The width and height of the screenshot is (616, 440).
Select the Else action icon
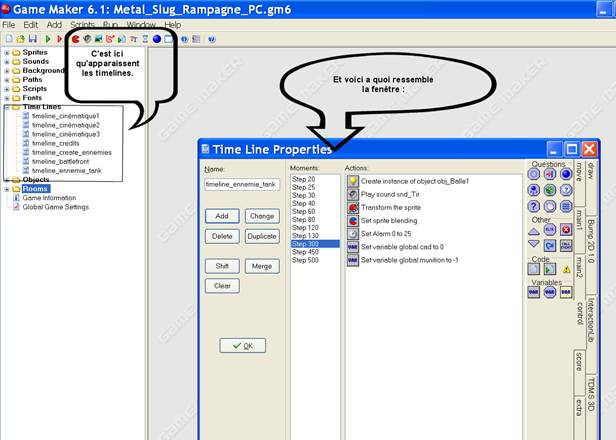coord(550,229)
